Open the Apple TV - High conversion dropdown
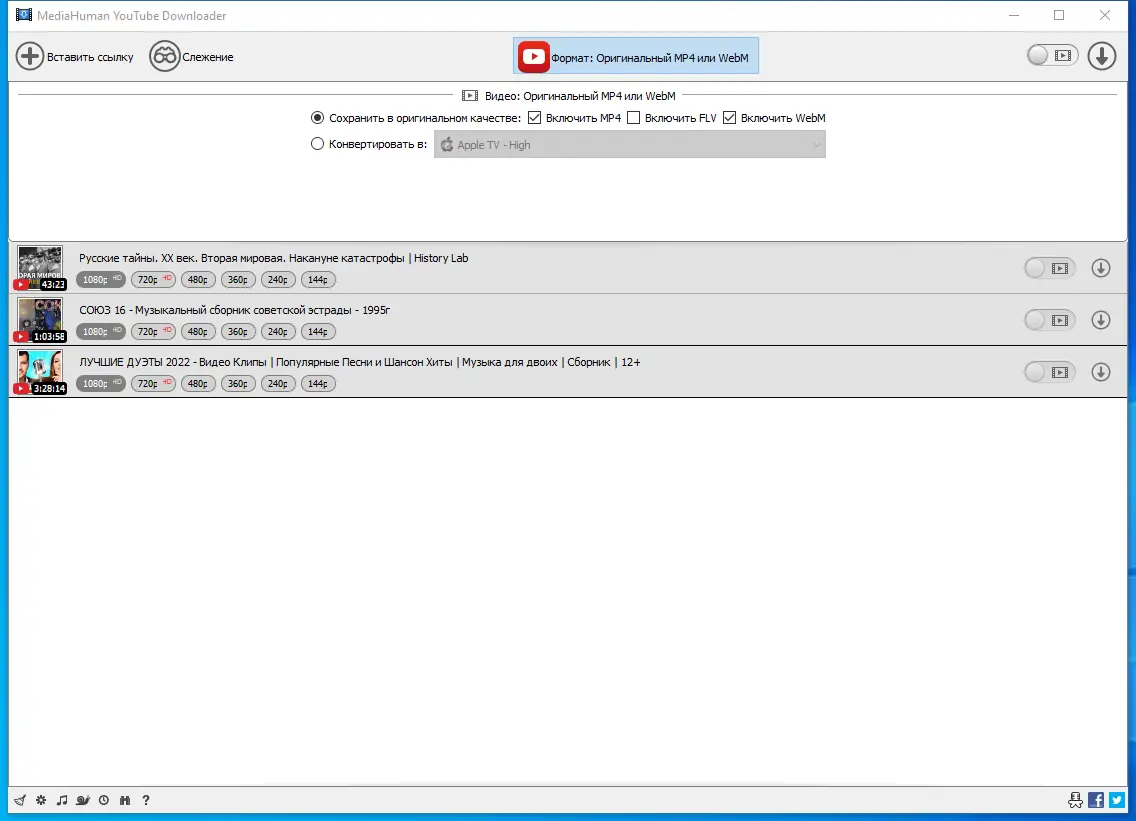Image resolution: width=1136 pixels, height=821 pixels. pyautogui.click(x=630, y=144)
